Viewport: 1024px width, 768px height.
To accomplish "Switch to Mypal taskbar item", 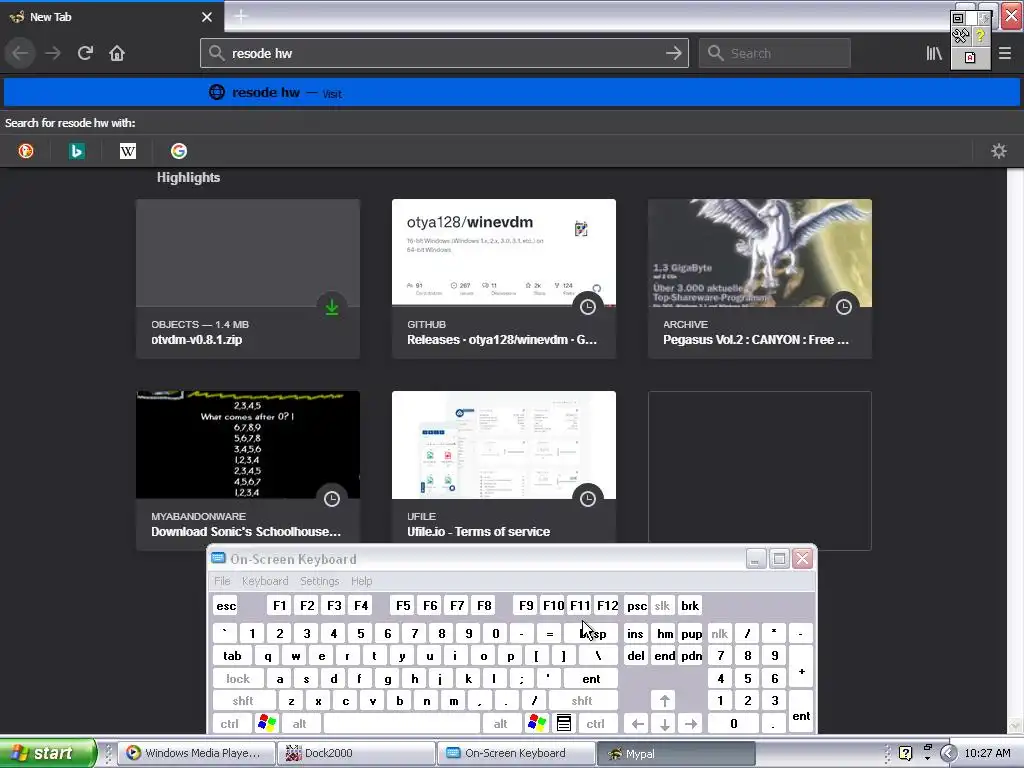I will pos(676,753).
